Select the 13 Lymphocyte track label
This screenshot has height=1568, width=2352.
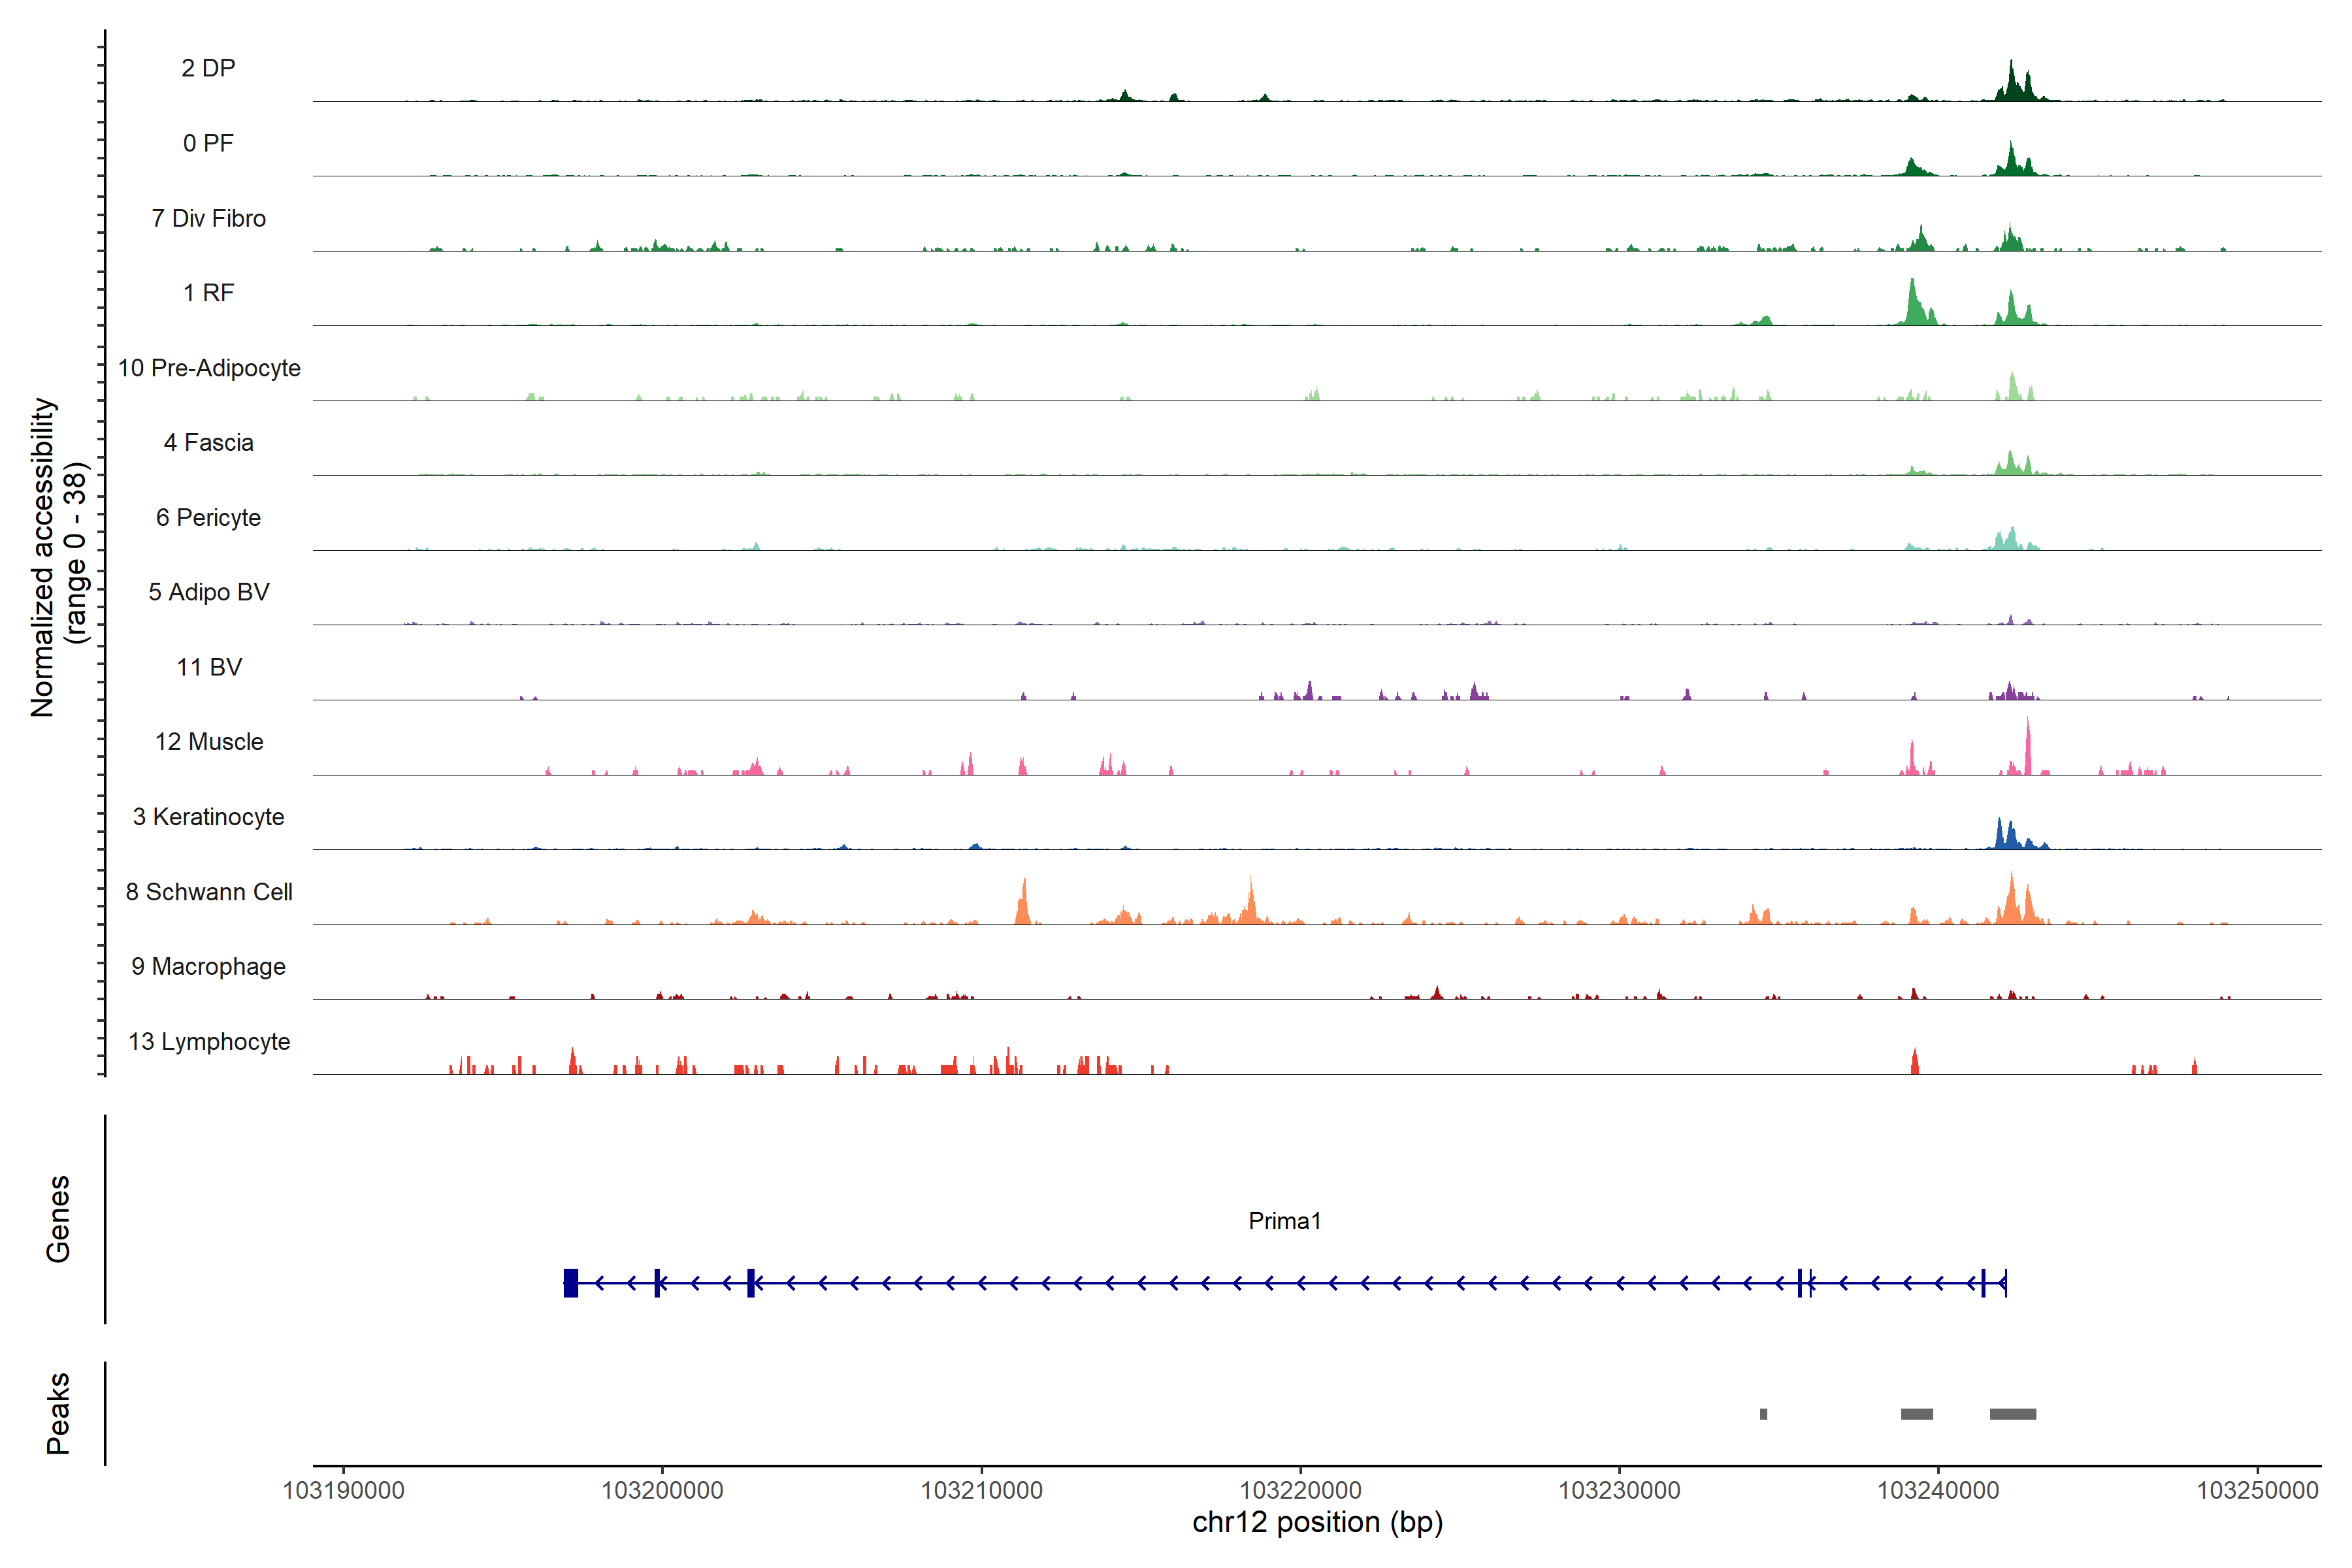click(x=209, y=1041)
